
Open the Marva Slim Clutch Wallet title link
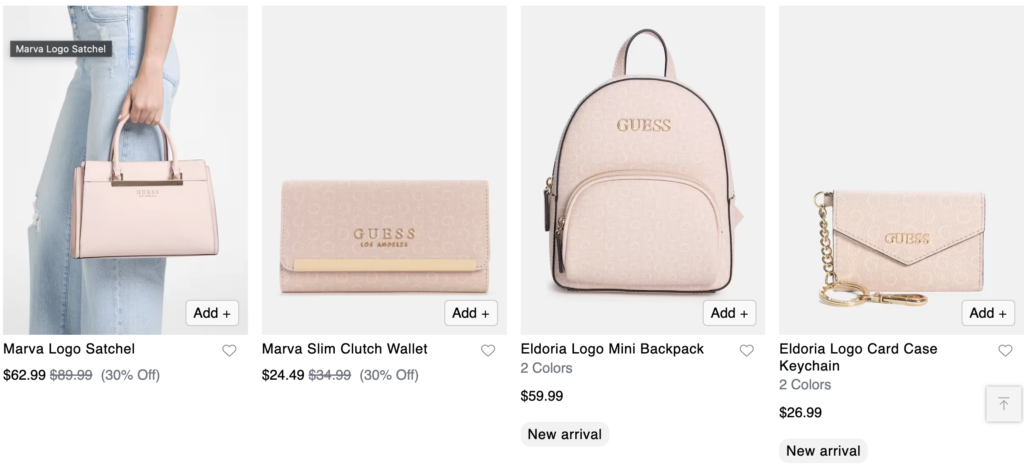pyautogui.click(x=345, y=349)
